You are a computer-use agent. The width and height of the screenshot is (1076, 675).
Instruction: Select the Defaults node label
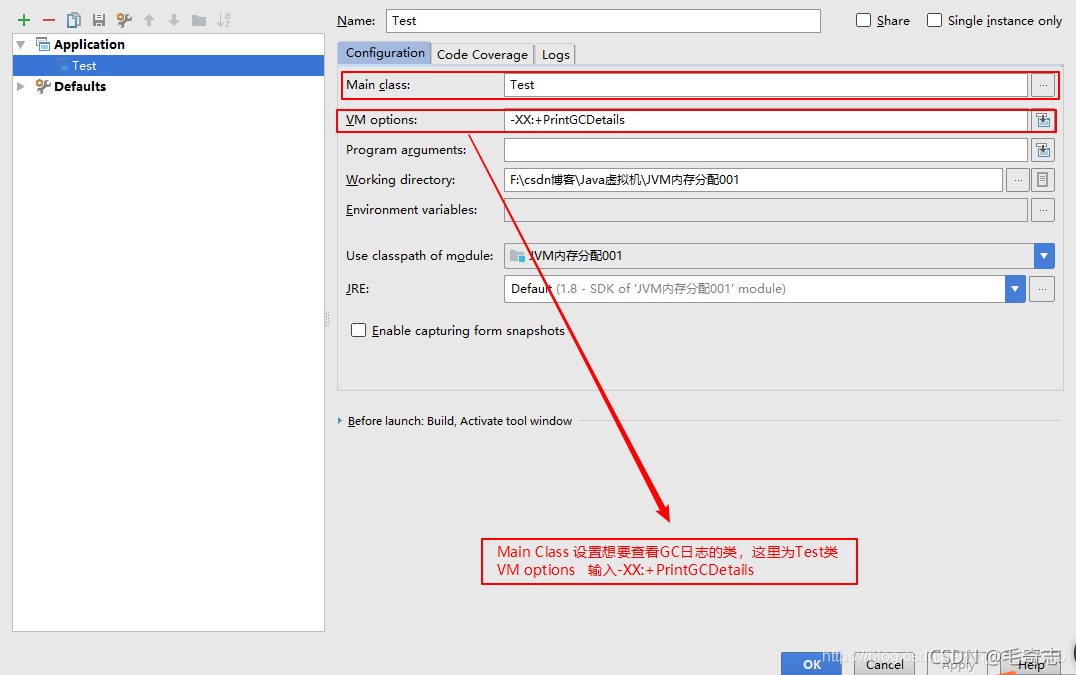(80, 86)
